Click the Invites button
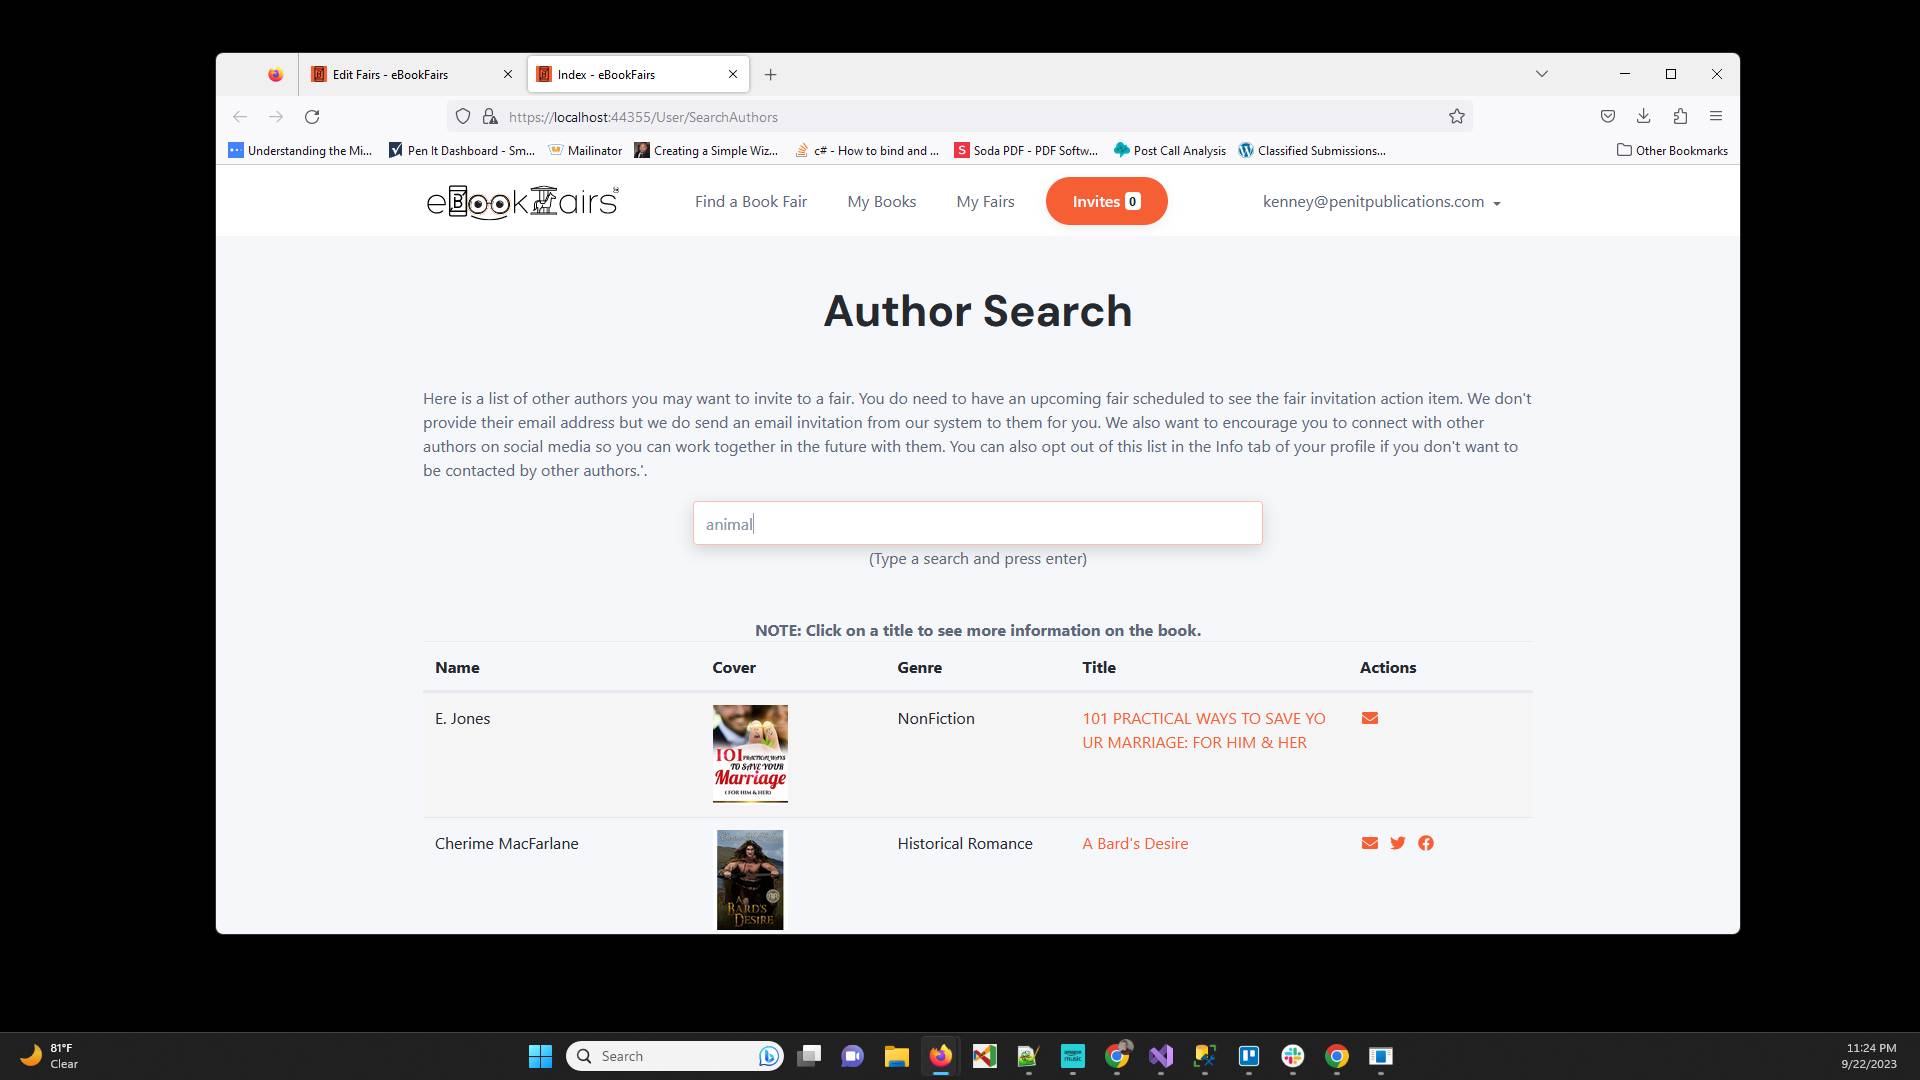1920x1080 pixels. click(1106, 201)
